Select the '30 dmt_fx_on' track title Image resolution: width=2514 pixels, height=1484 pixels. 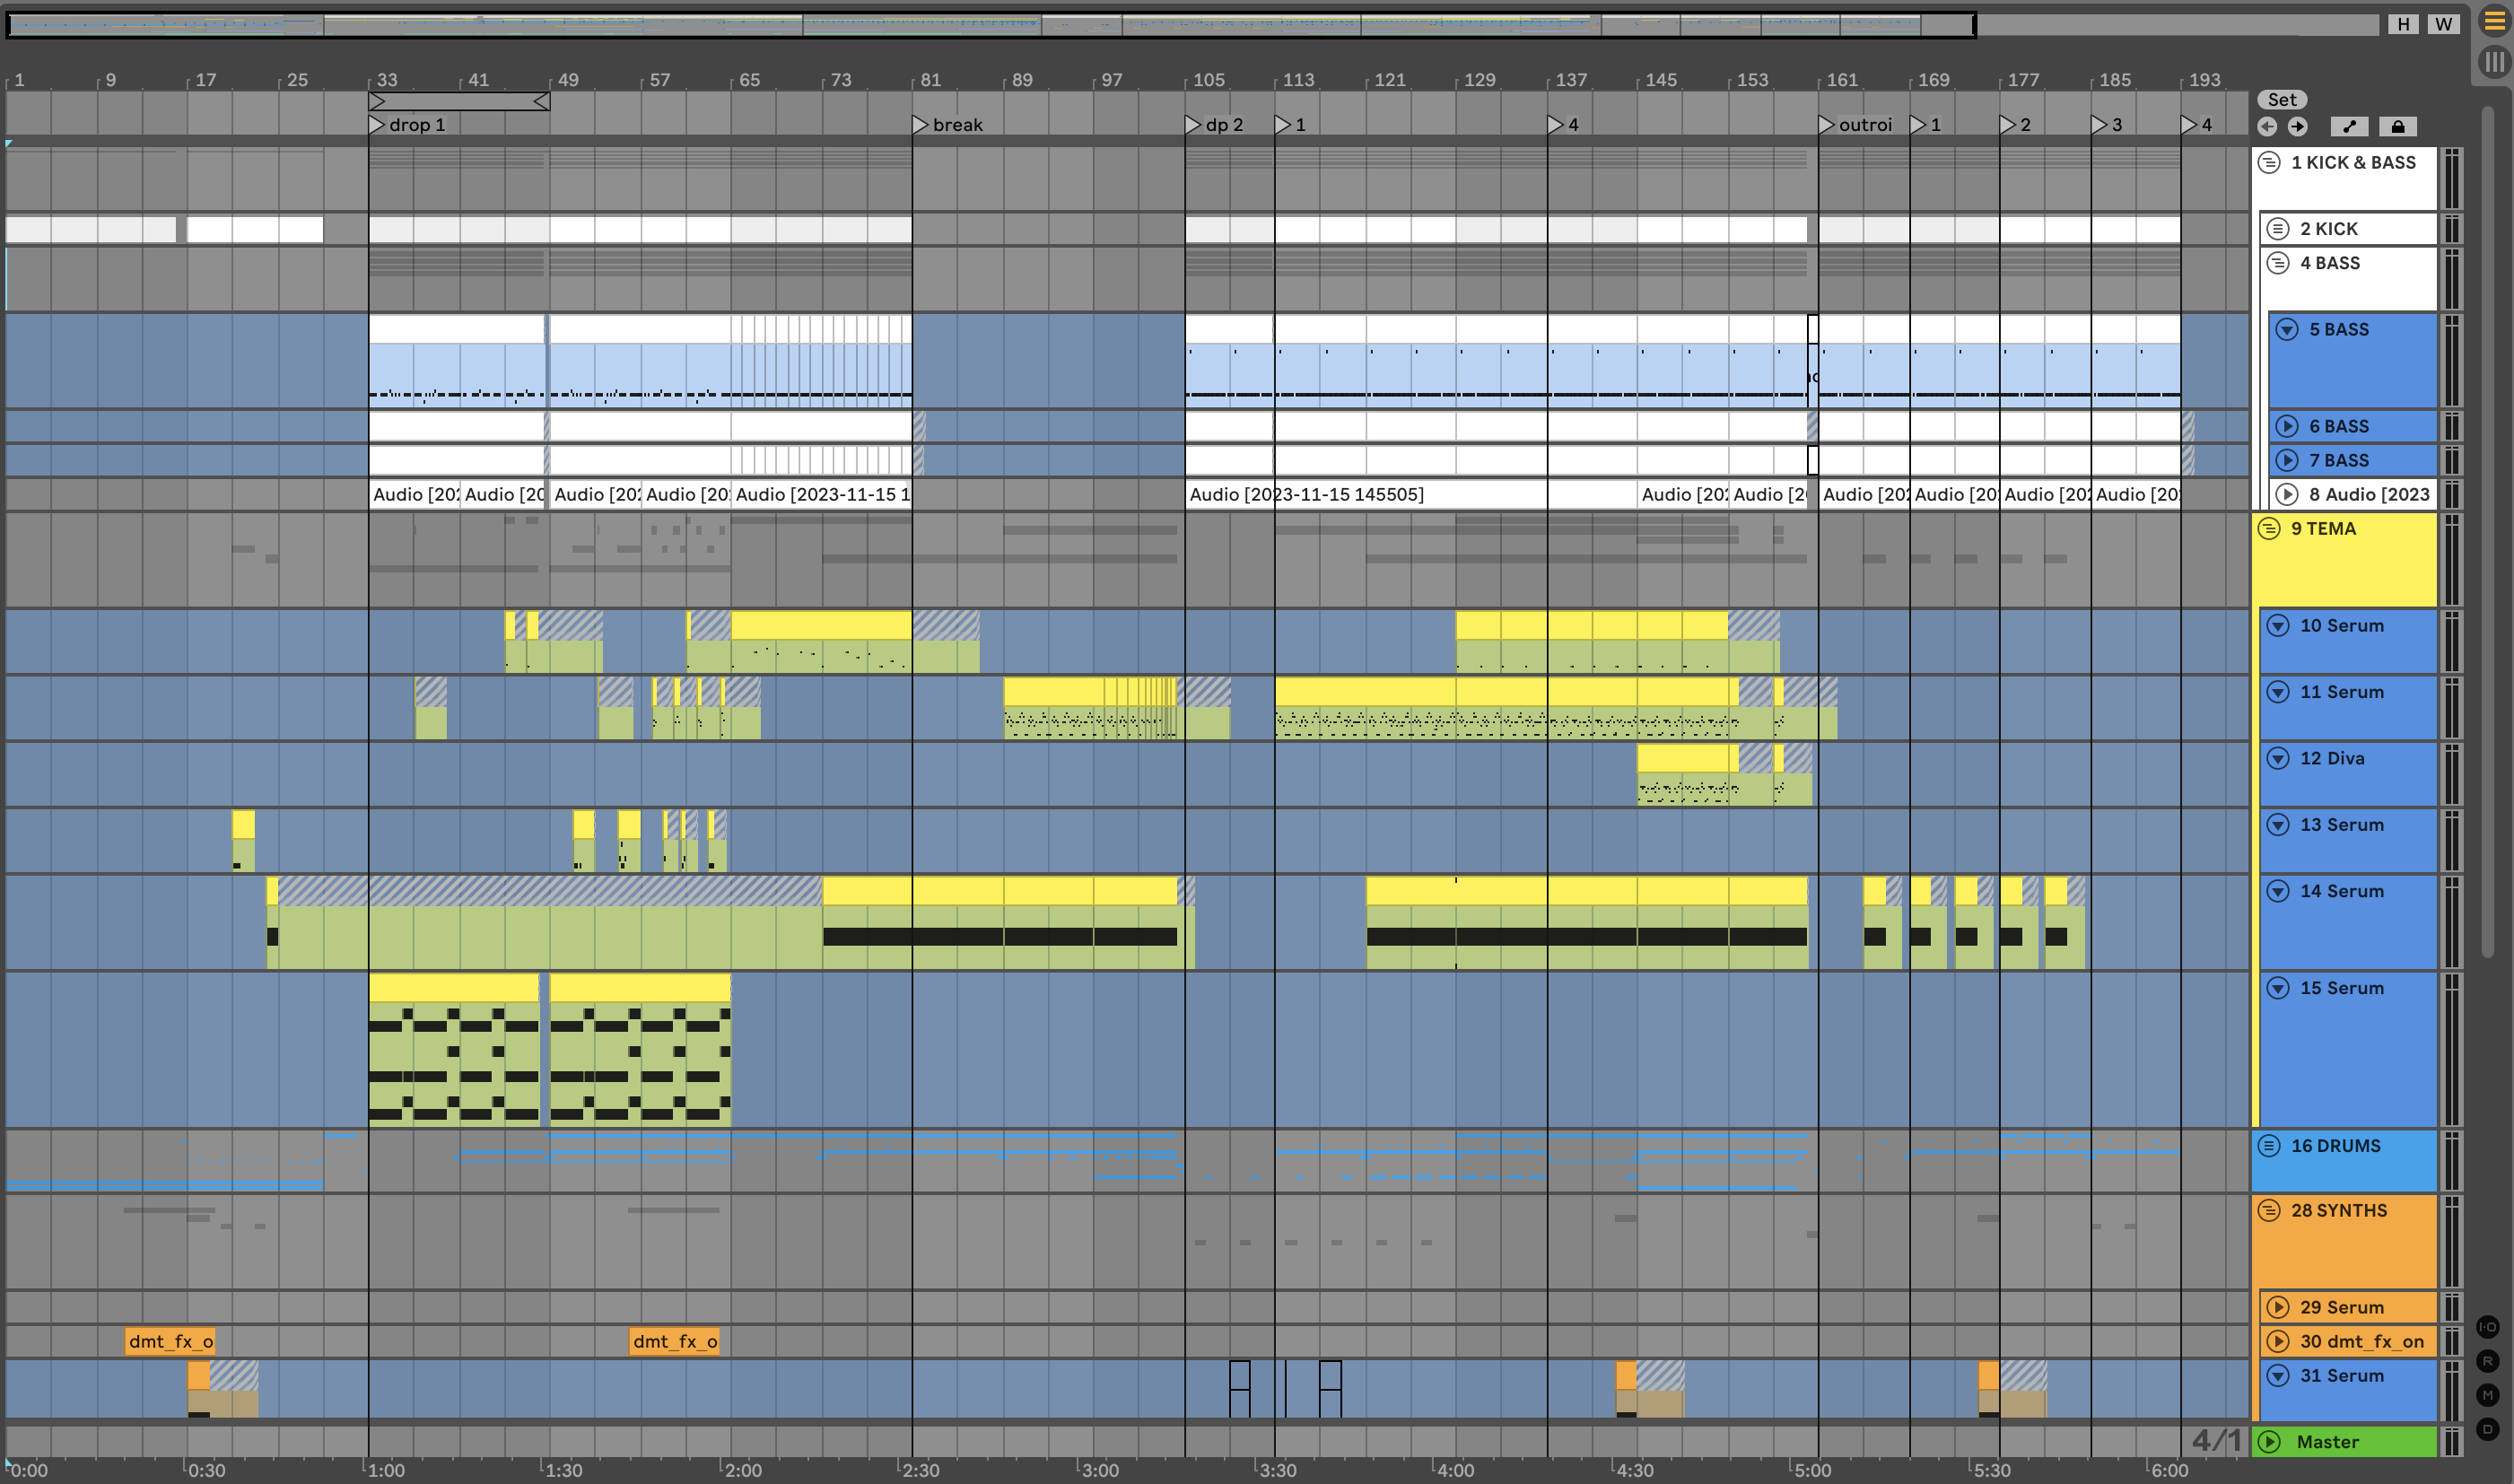coord(2361,1341)
